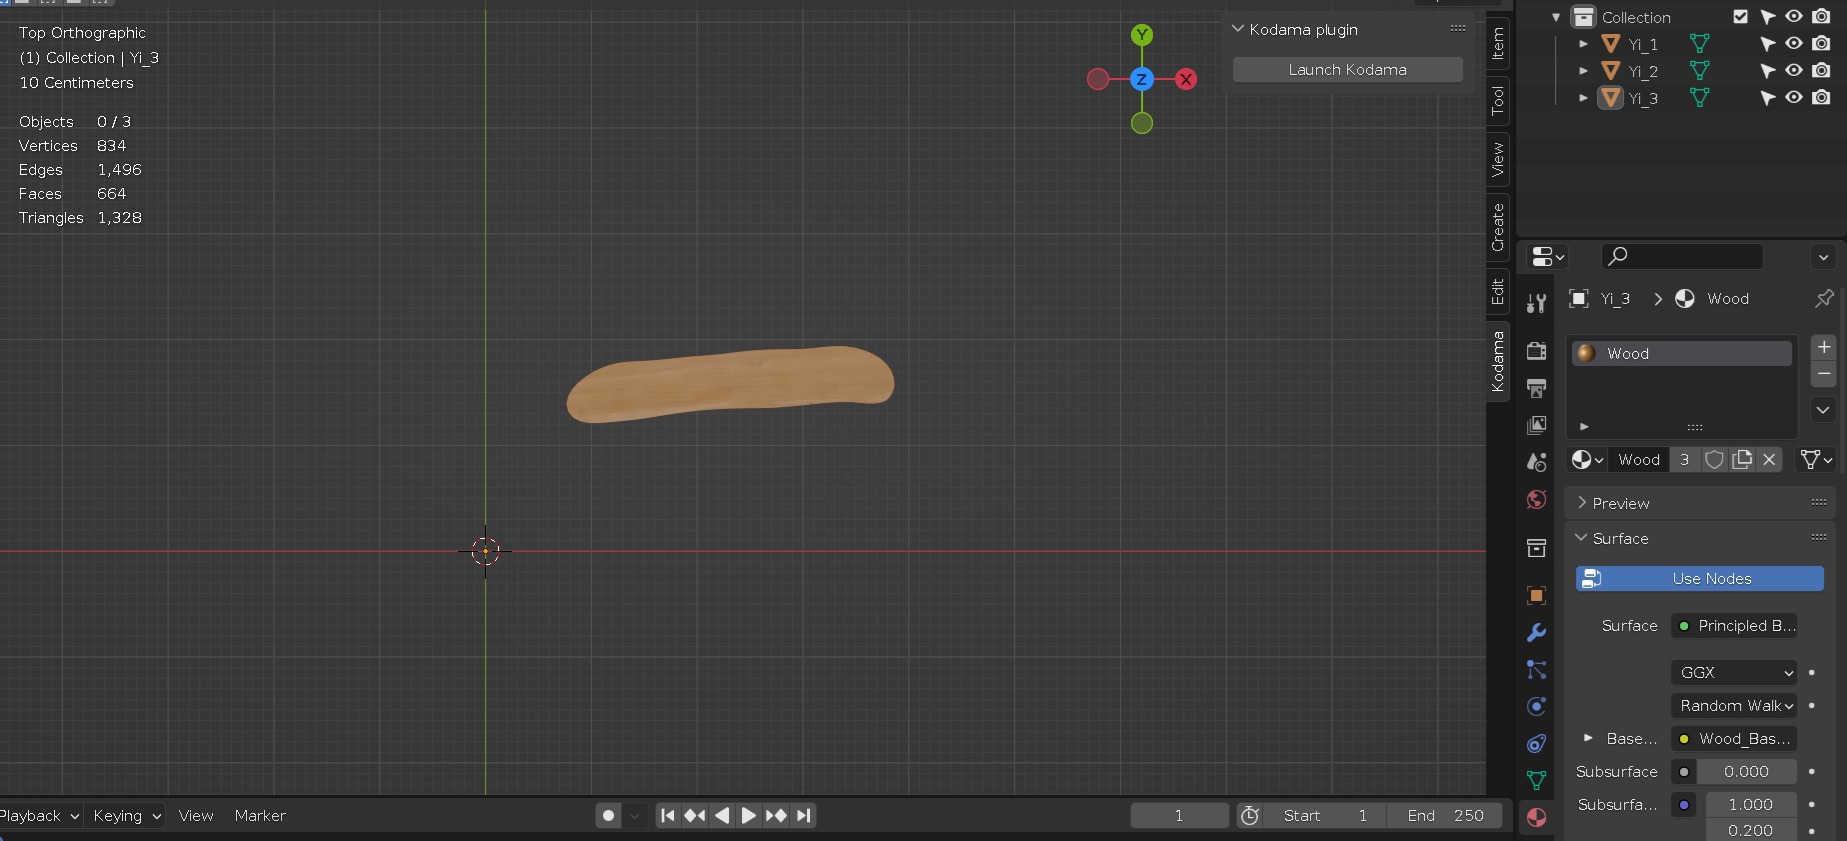The image size is (1847, 841).
Task: Open the Particles properties tab
Action: (x=1537, y=669)
